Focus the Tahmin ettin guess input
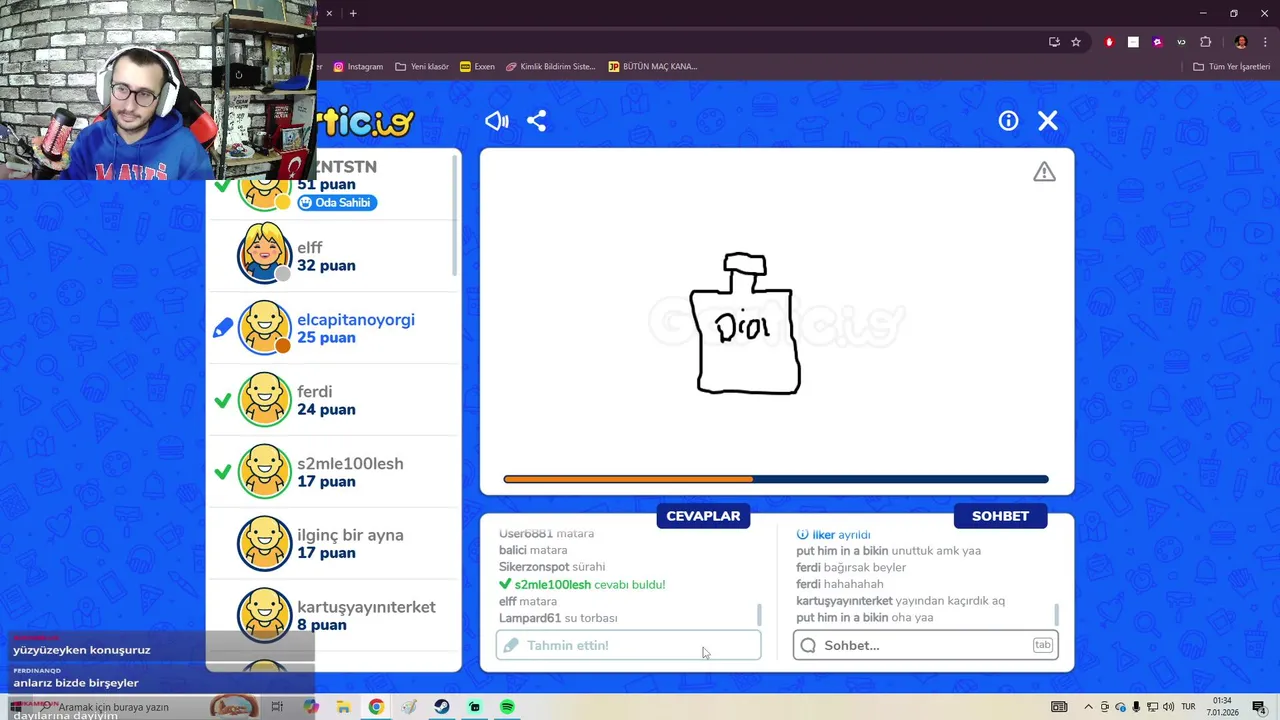Image resolution: width=1280 pixels, height=720 pixels. 628,645
